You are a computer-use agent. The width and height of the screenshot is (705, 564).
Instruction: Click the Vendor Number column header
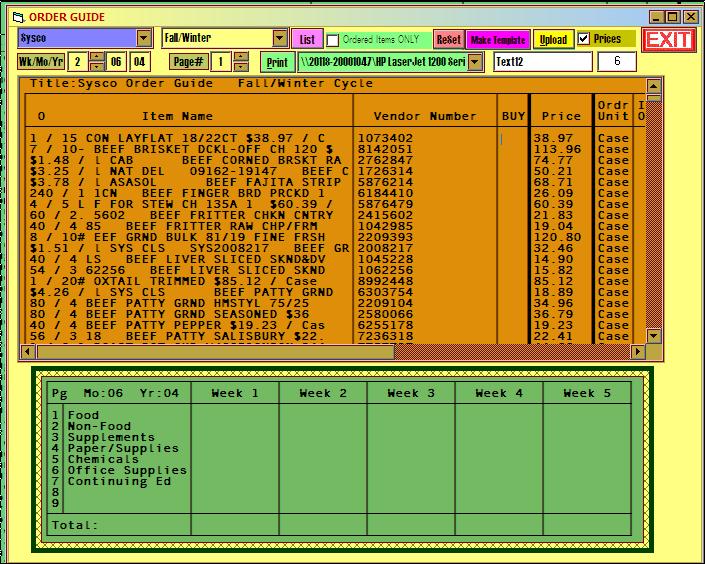[x=425, y=116]
